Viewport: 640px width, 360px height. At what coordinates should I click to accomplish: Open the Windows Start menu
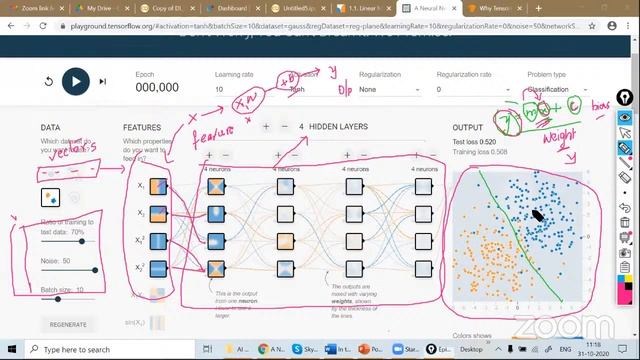12,349
